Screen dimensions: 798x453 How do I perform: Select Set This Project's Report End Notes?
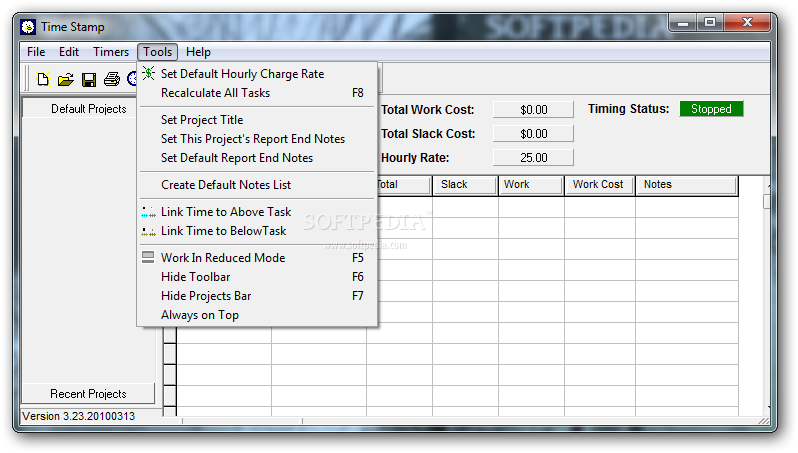tap(259, 139)
